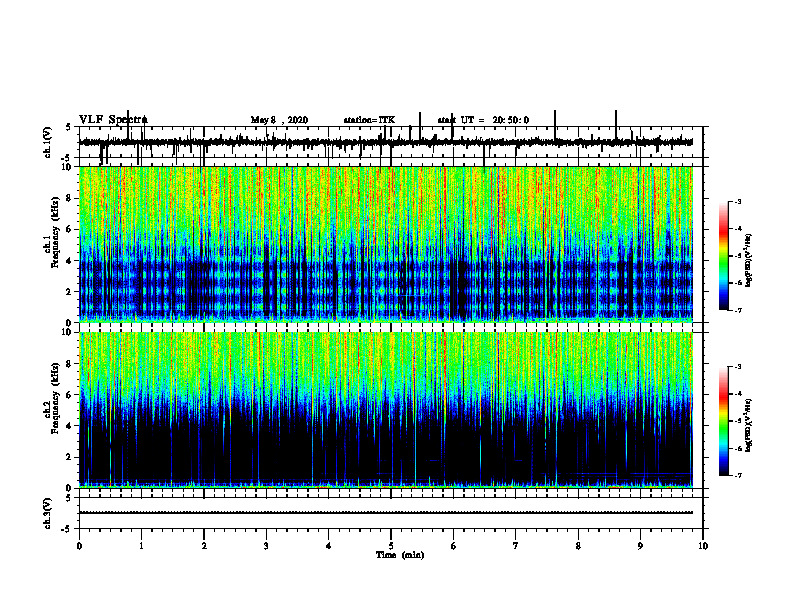Click the time axis tick label "10" at bottom right
This screenshot has width=792, height=612.
point(703,546)
